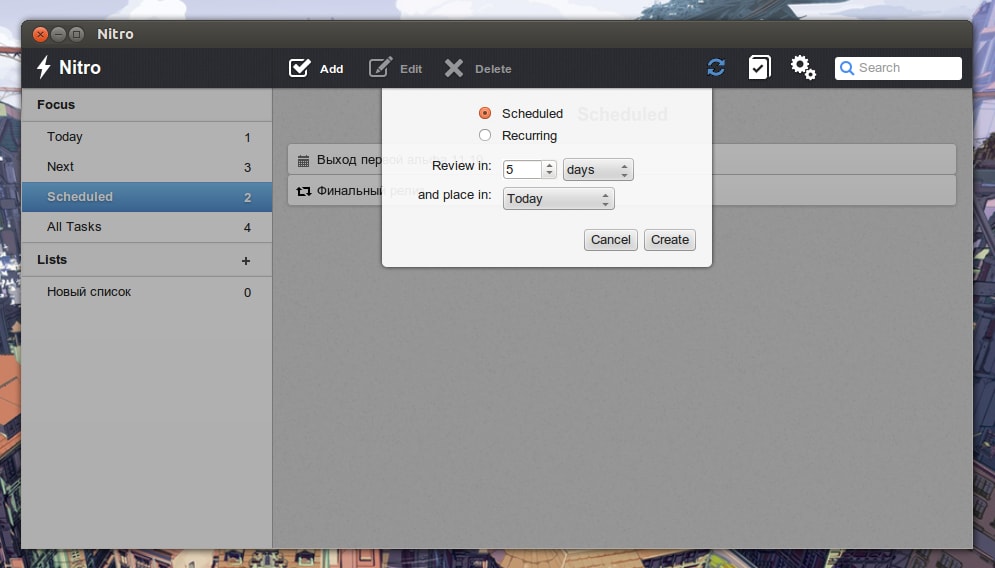Increase the Review in value with the up arrow
Image resolution: width=995 pixels, height=568 pixels.
pyautogui.click(x=550, y=165)
